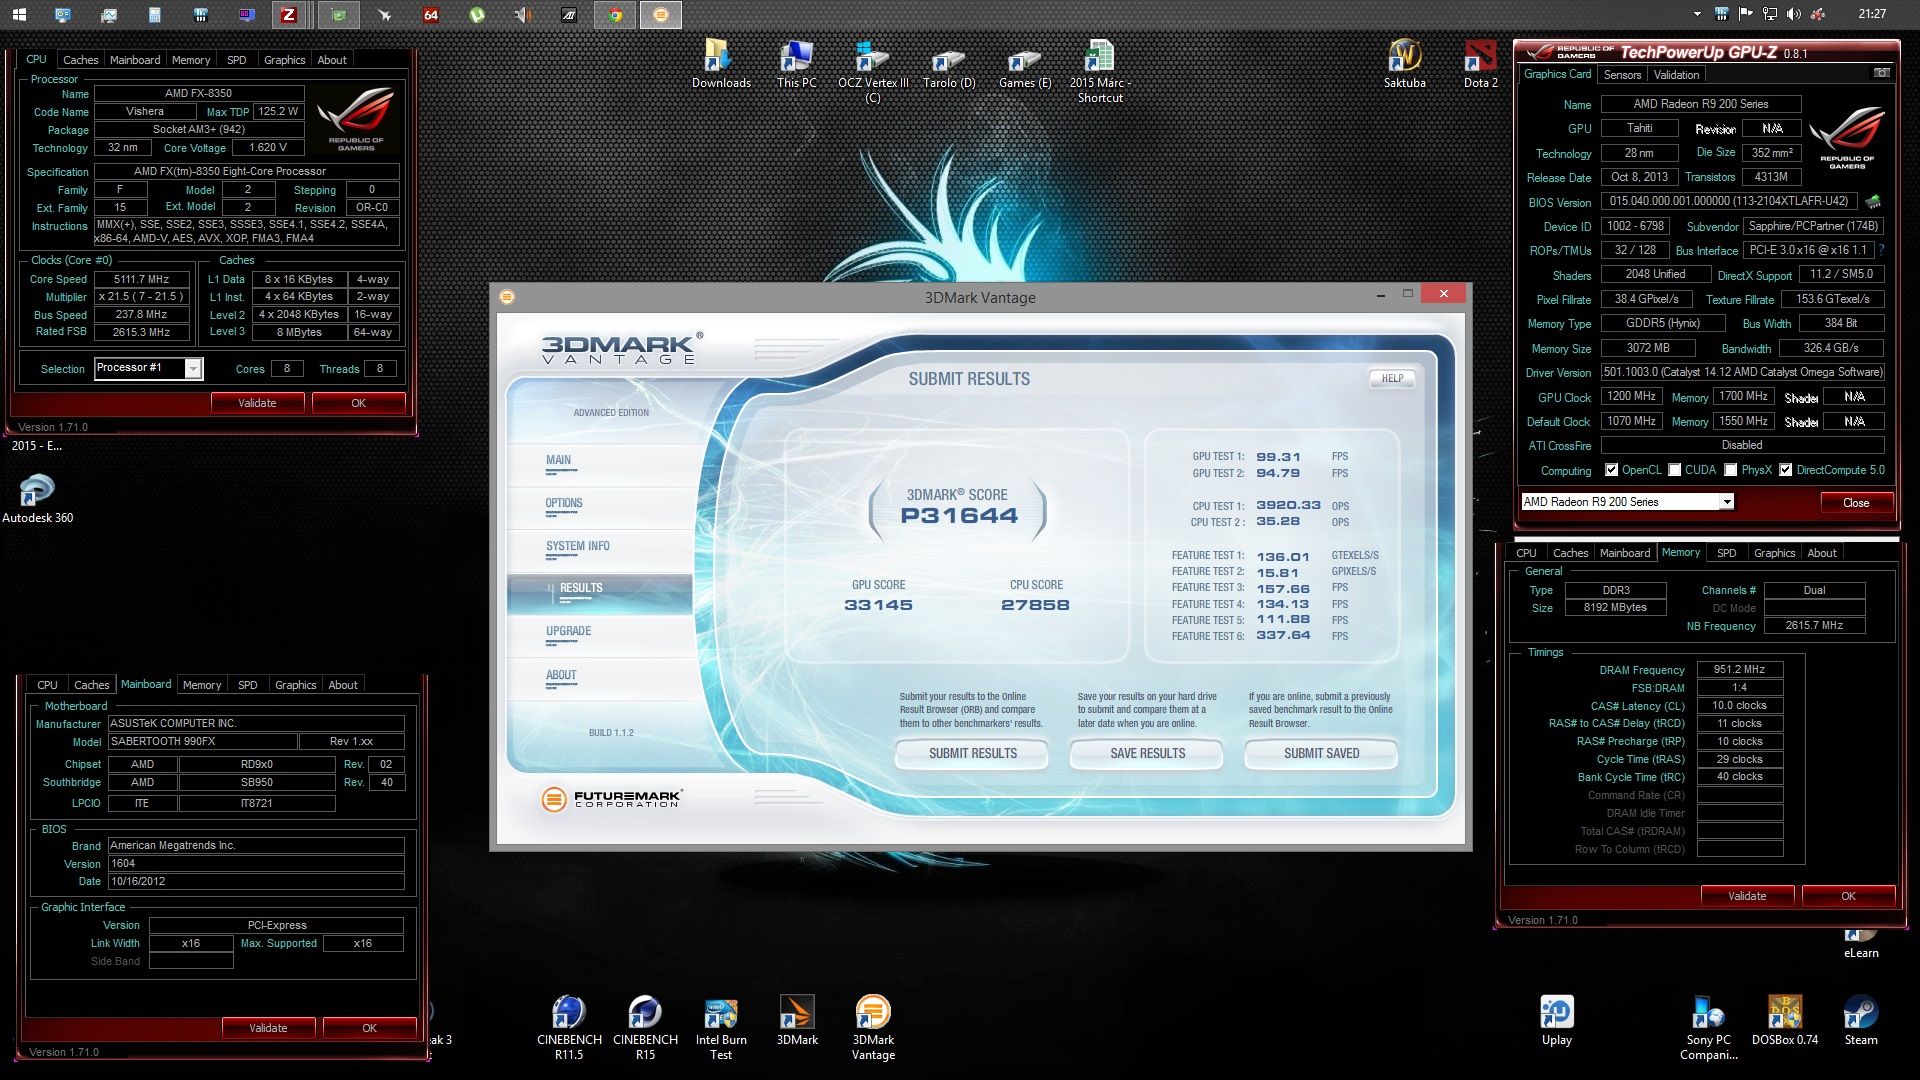Click OK in bottom-left CPU-Z Mainboard window

(x=369, y=1028)
